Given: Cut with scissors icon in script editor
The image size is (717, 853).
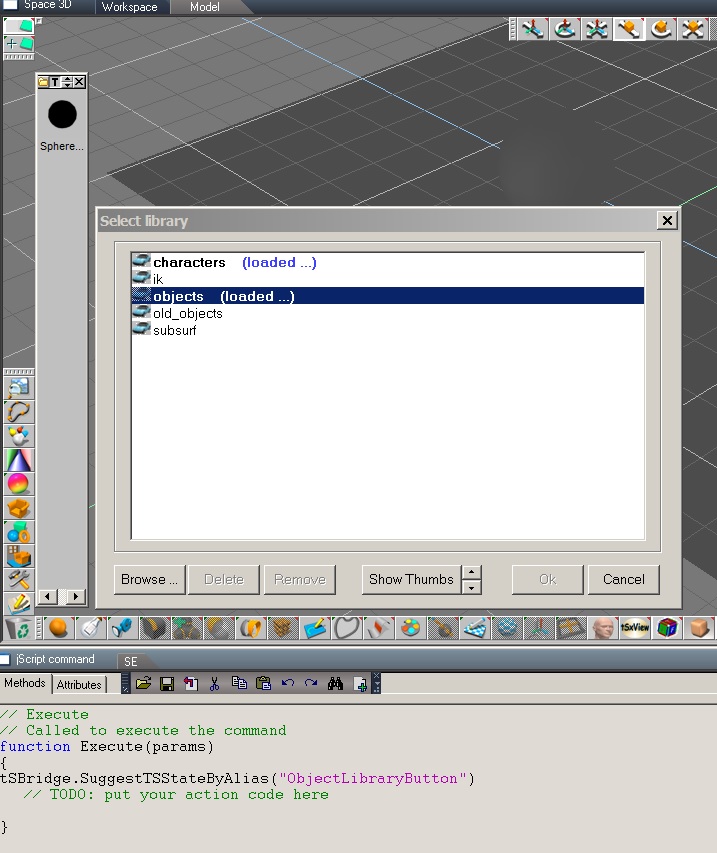Looking at the screenshot, I should click(214, 683).
